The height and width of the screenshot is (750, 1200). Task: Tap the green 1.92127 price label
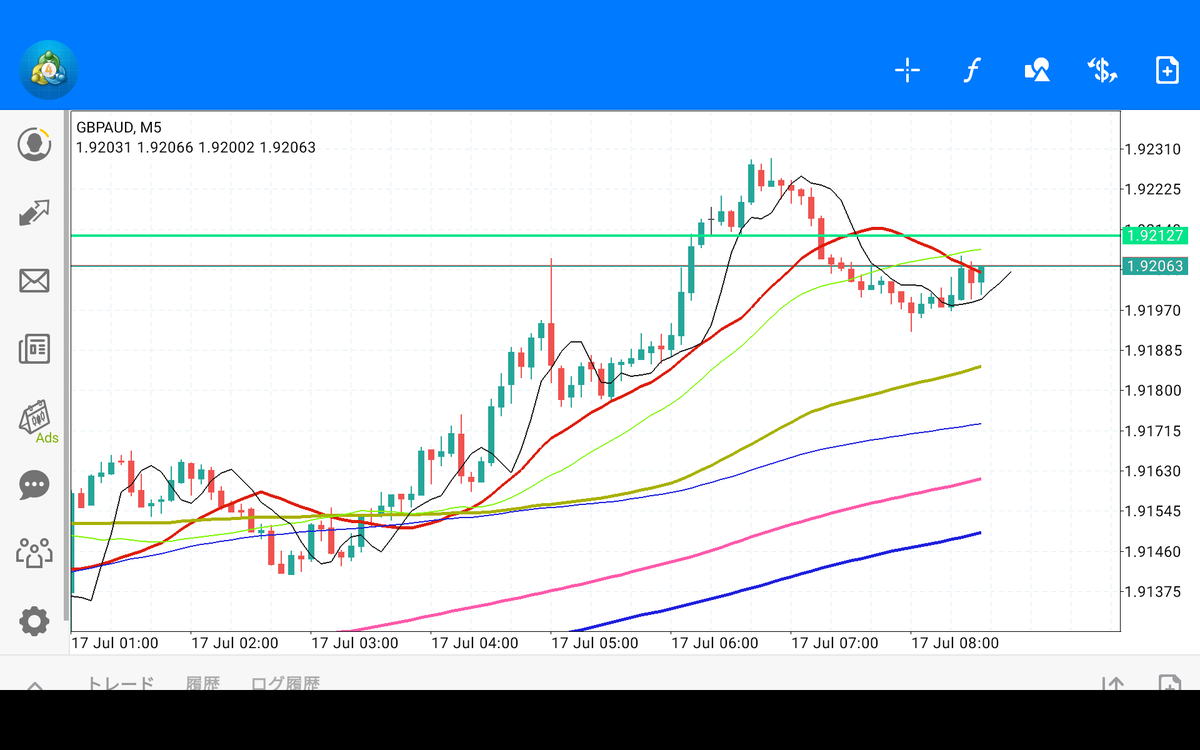pyautogui.click(x=1154, y=236)
